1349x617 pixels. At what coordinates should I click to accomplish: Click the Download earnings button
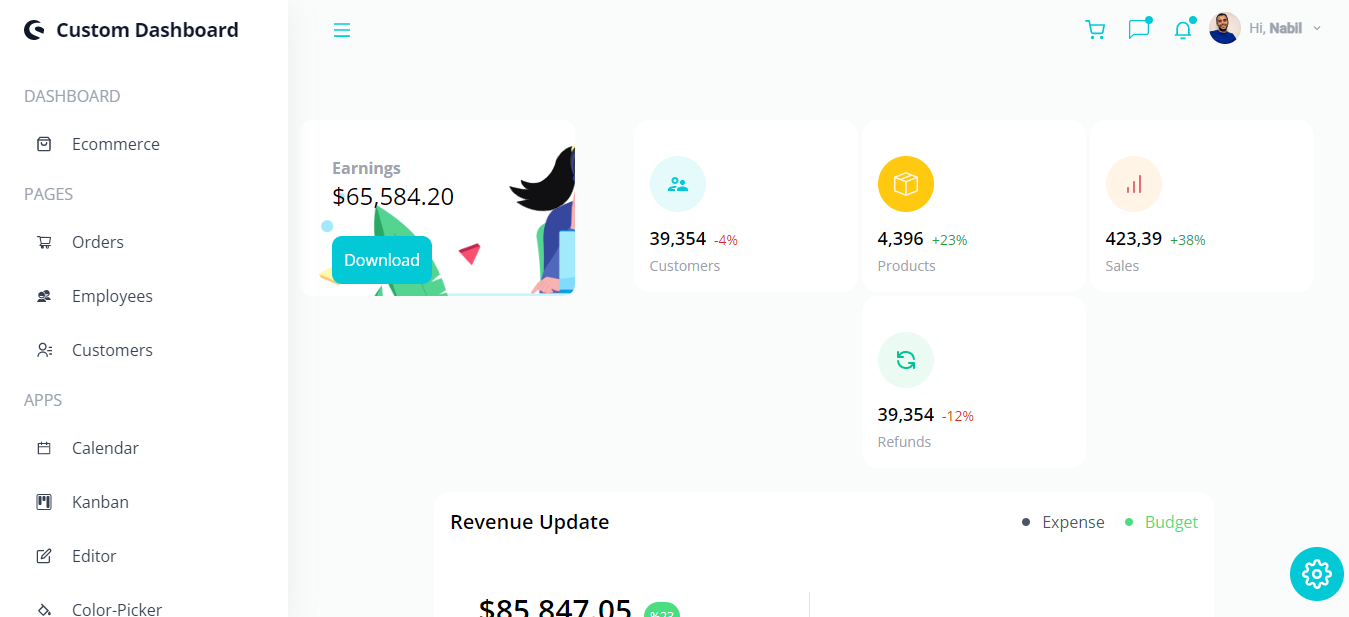(381, 259)
